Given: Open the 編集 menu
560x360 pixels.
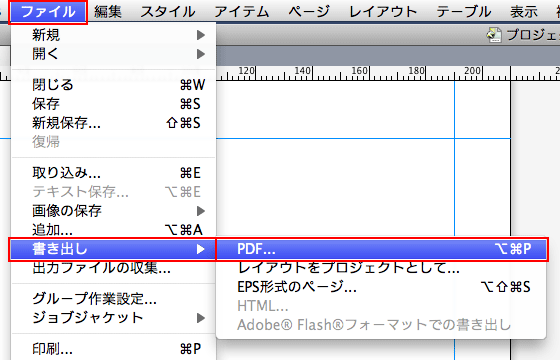Looking at the screenshot, I should click(x=108, y=12).
